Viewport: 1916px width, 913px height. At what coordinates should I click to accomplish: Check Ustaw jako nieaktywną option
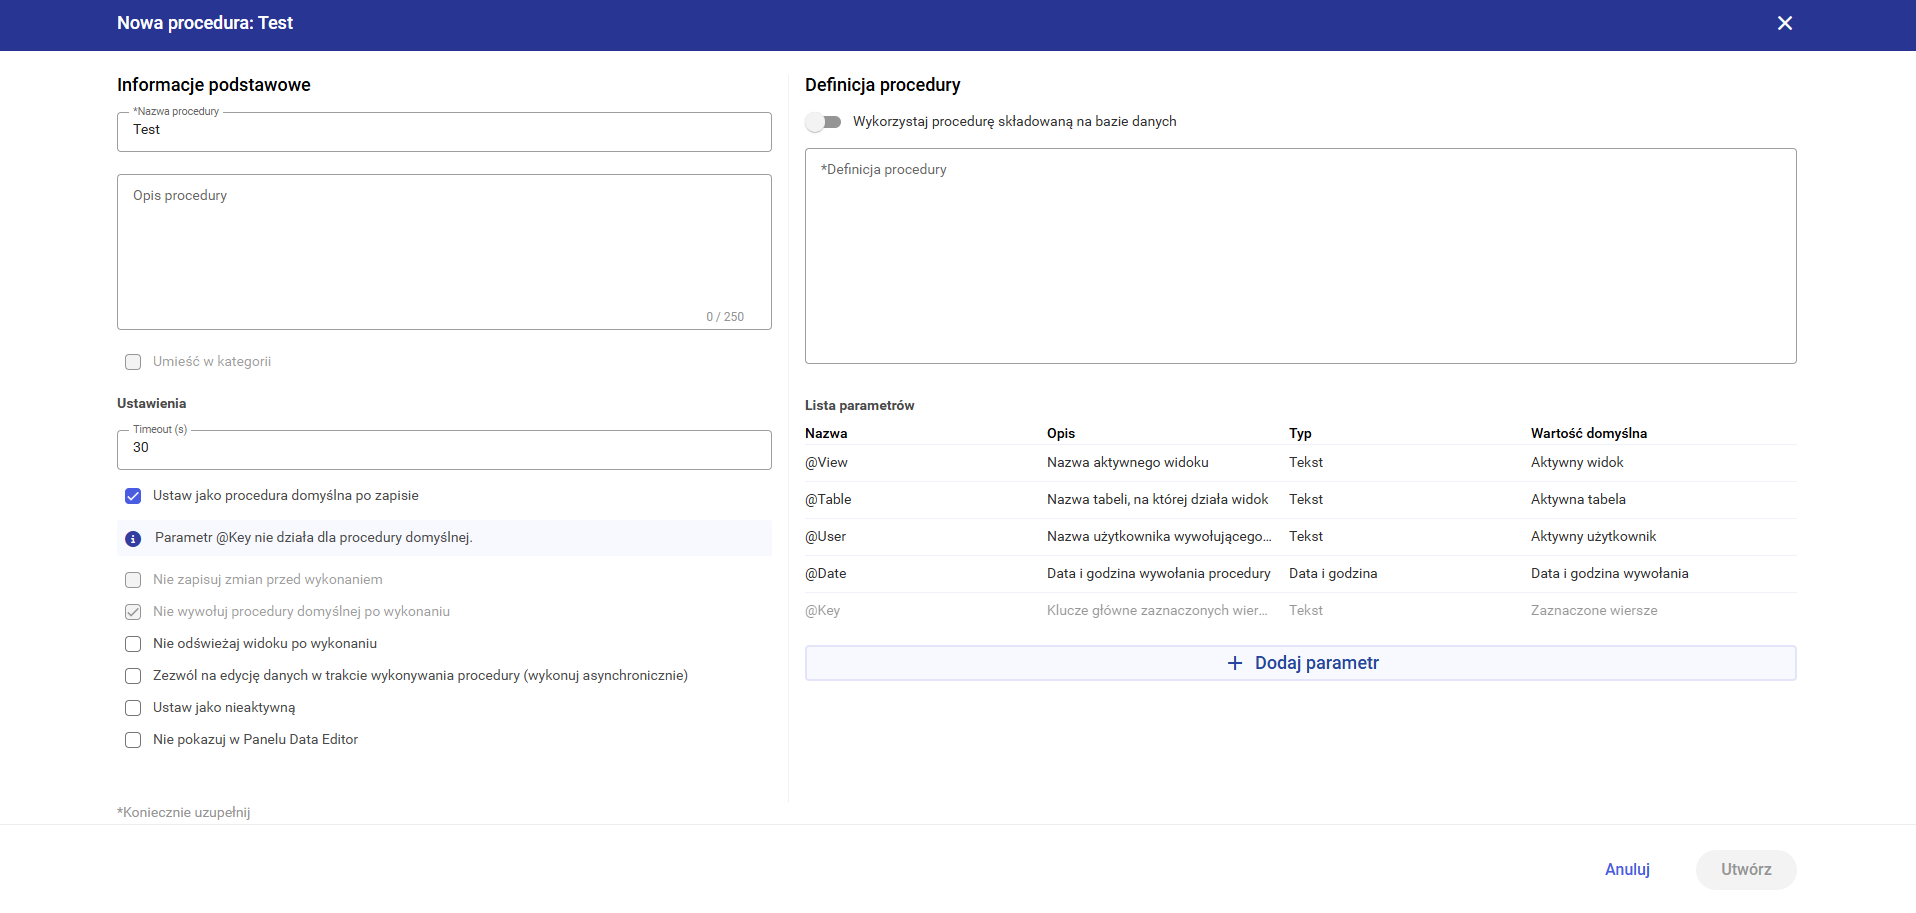133,708
